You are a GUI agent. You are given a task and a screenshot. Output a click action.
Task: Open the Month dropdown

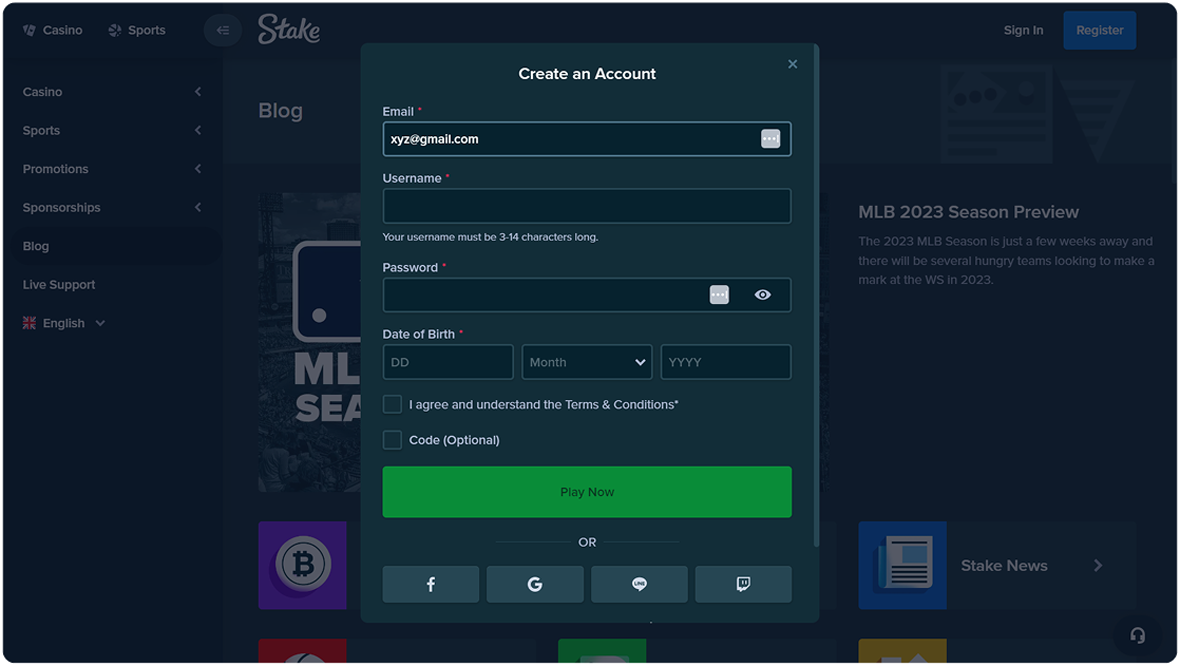click(587, 362)
